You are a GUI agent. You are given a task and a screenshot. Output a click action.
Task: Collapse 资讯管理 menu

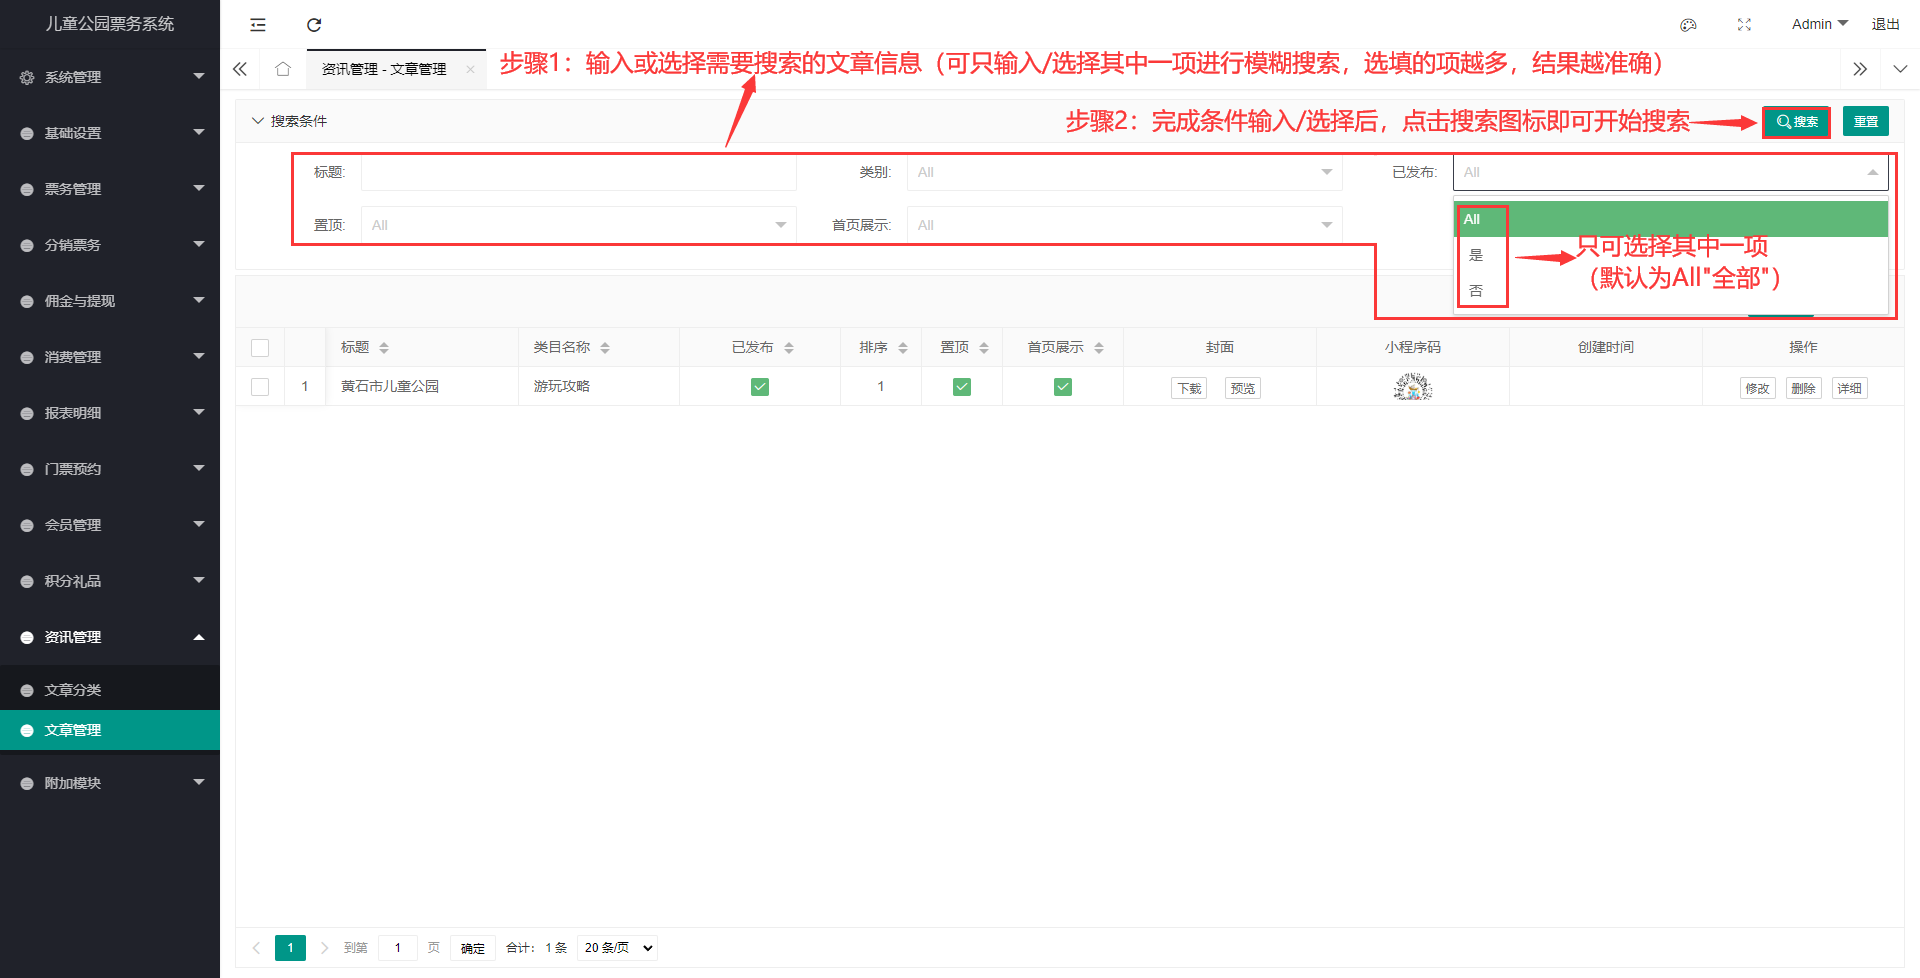(x=110, y=637)
